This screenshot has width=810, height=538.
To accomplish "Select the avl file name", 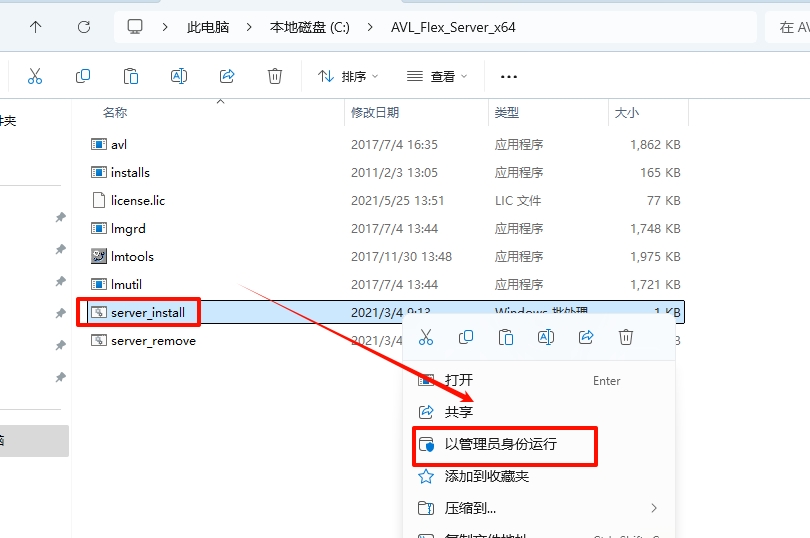I will coord(119,144).
